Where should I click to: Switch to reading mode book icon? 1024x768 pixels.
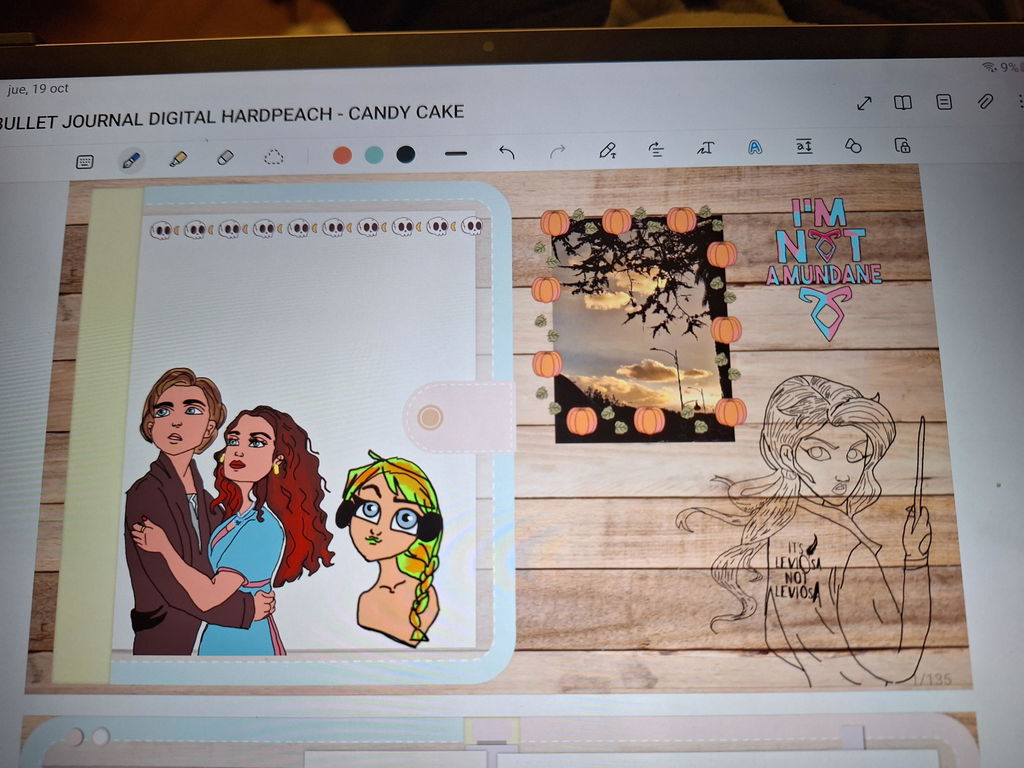click(903, 103)
